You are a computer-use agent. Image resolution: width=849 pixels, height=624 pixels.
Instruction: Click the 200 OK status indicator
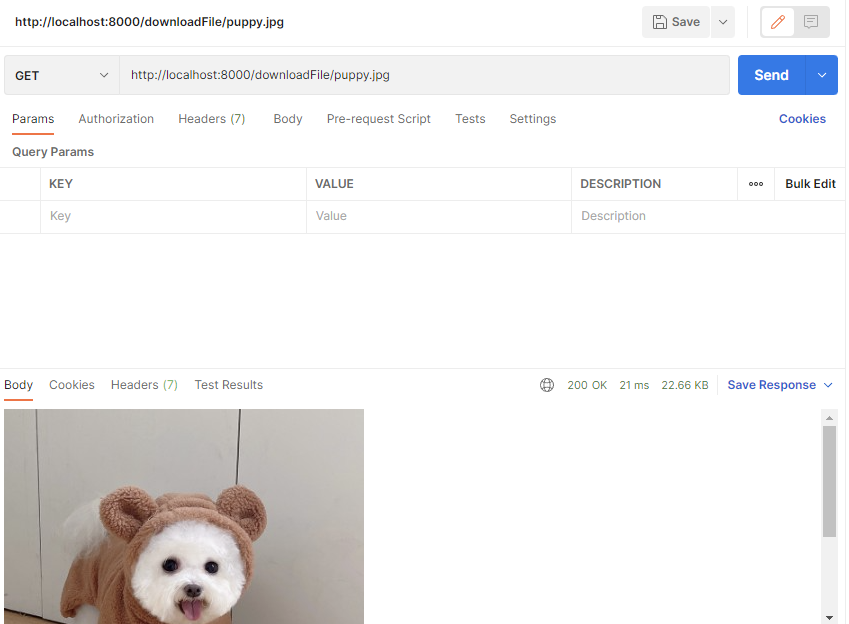tap(587, 384)
